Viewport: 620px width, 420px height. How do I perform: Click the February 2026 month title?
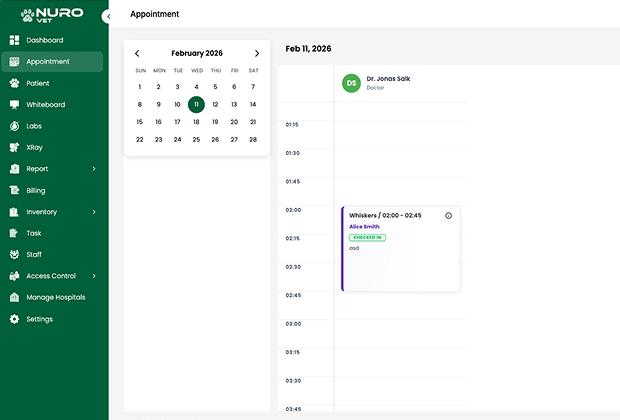point(197,53)
